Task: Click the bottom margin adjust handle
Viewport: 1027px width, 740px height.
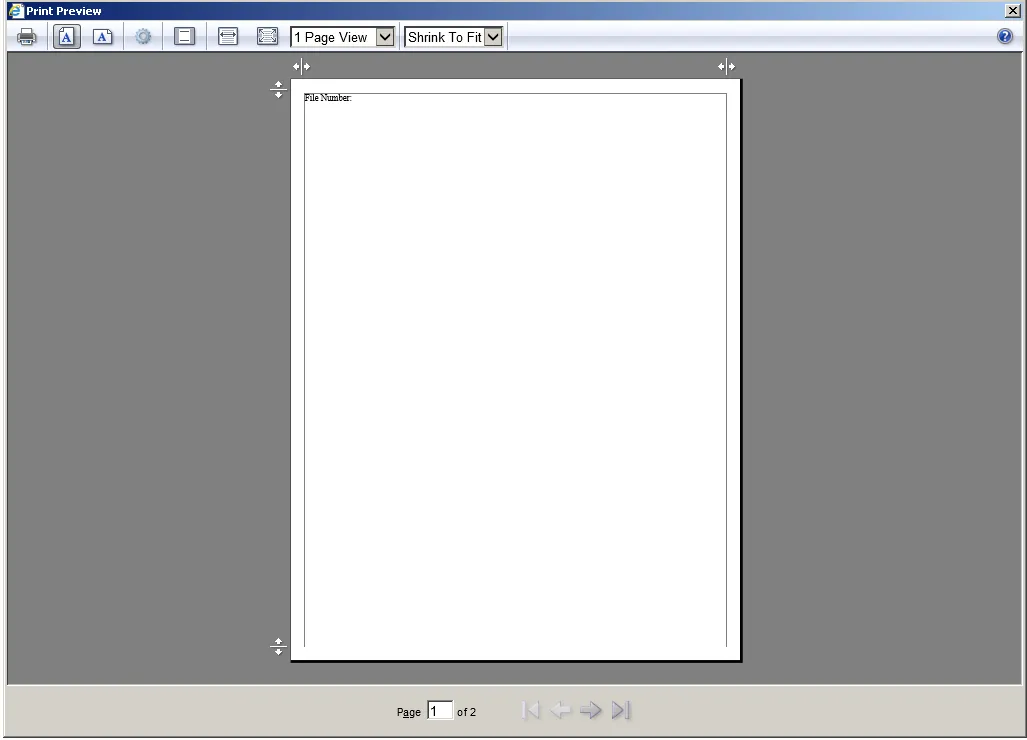Action: (x=278, y=647)
